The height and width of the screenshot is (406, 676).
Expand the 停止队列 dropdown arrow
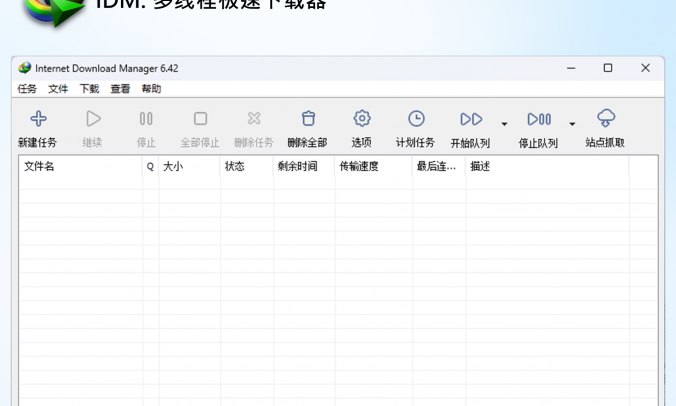point(572,124)
